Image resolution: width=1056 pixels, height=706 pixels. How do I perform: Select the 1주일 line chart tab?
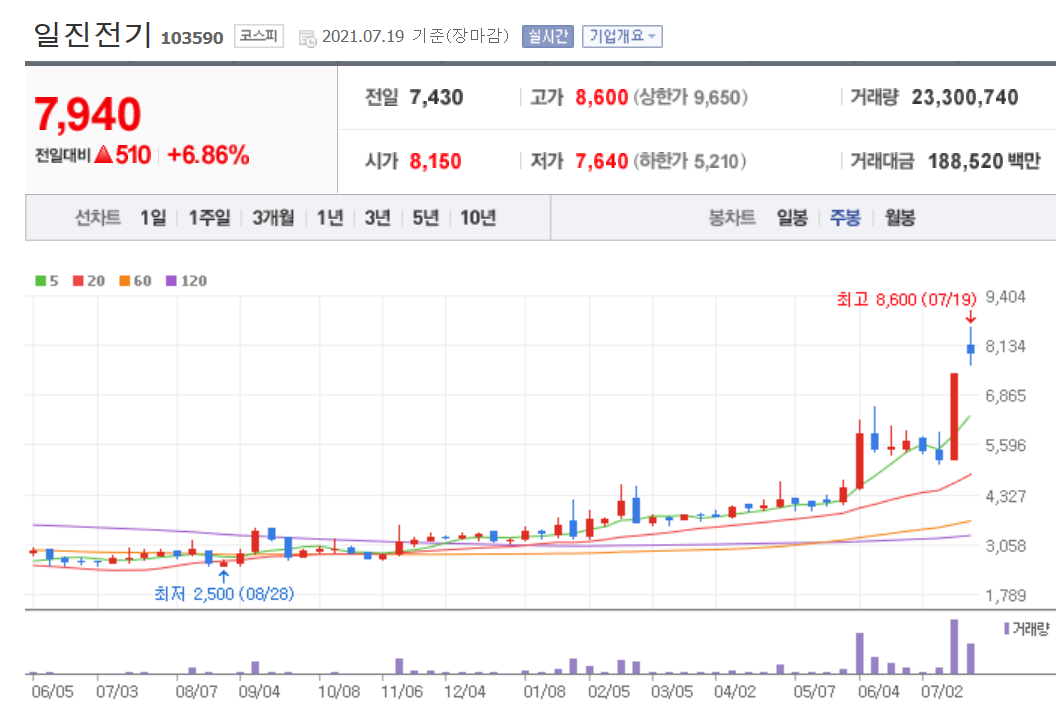209,218
